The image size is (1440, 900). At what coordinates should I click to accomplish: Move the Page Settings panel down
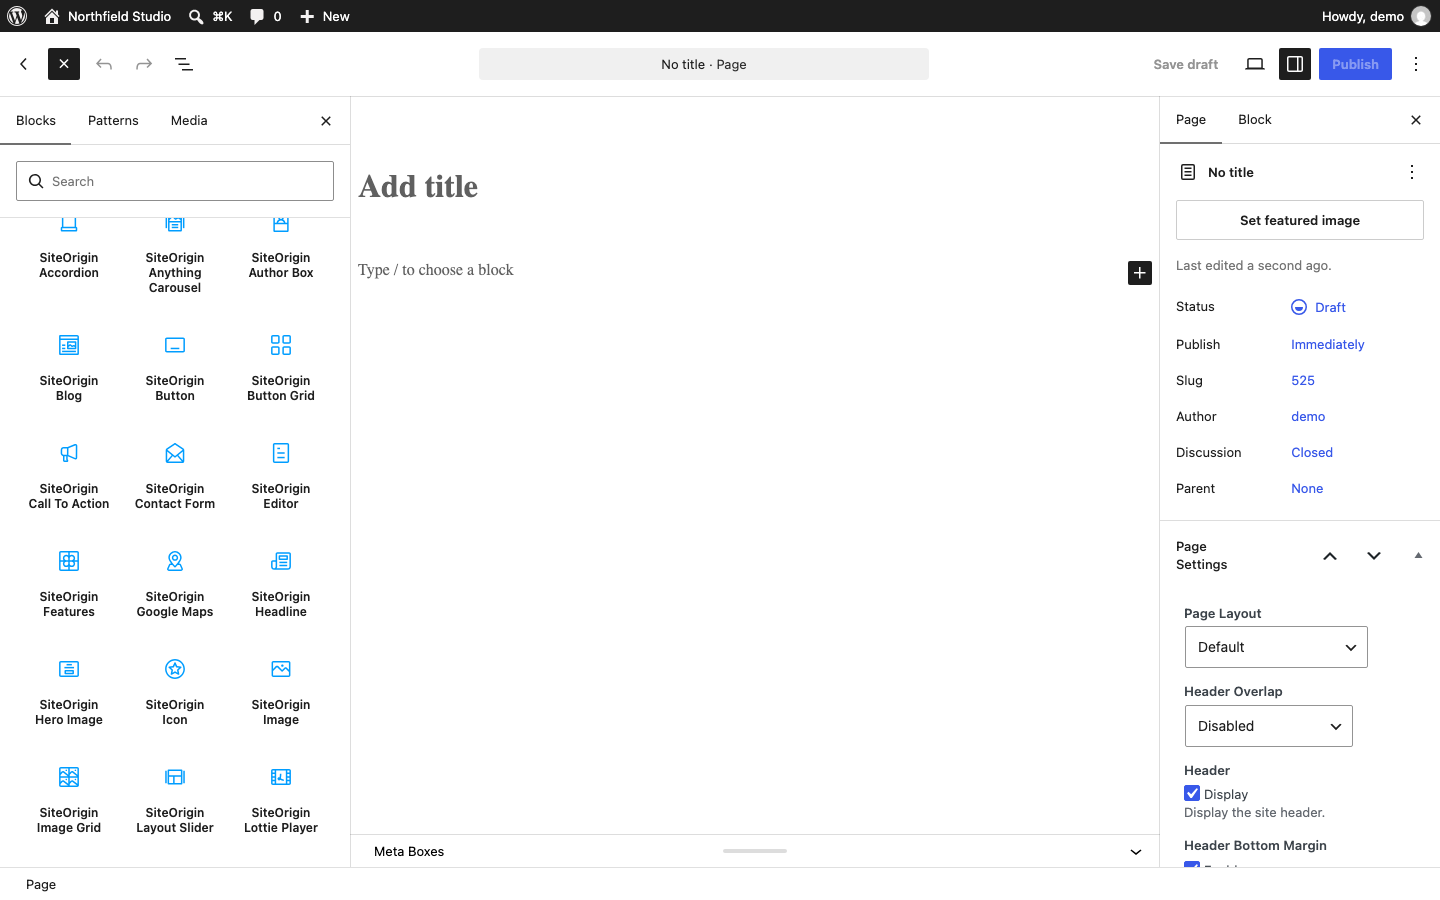pos(1374,556)
